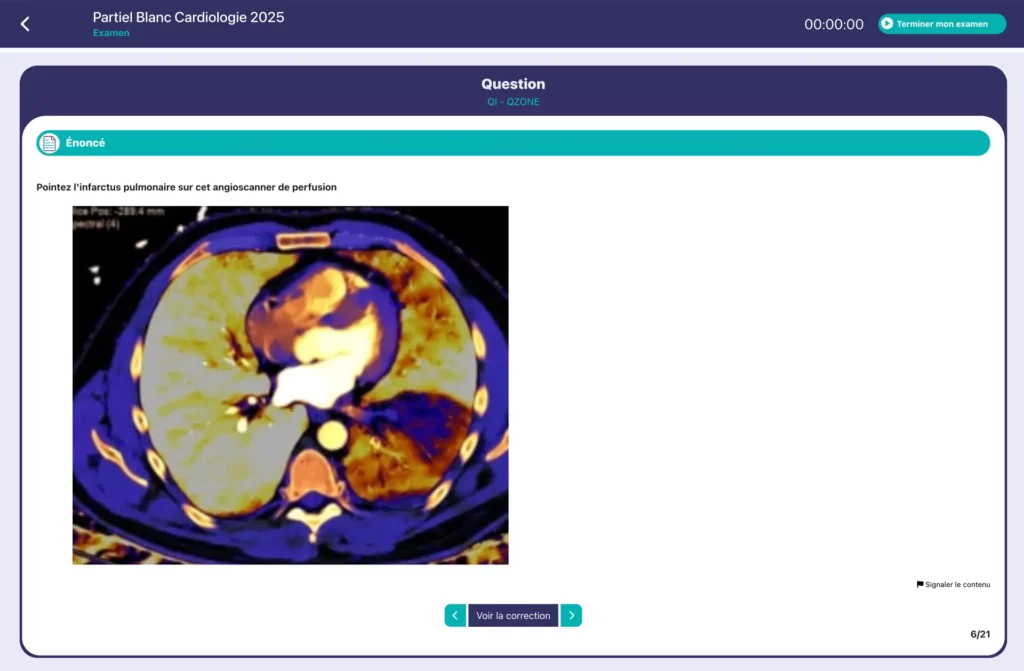Click the exam title Partiel Blanc Cardiologie 2025

[x=188, y=17]
